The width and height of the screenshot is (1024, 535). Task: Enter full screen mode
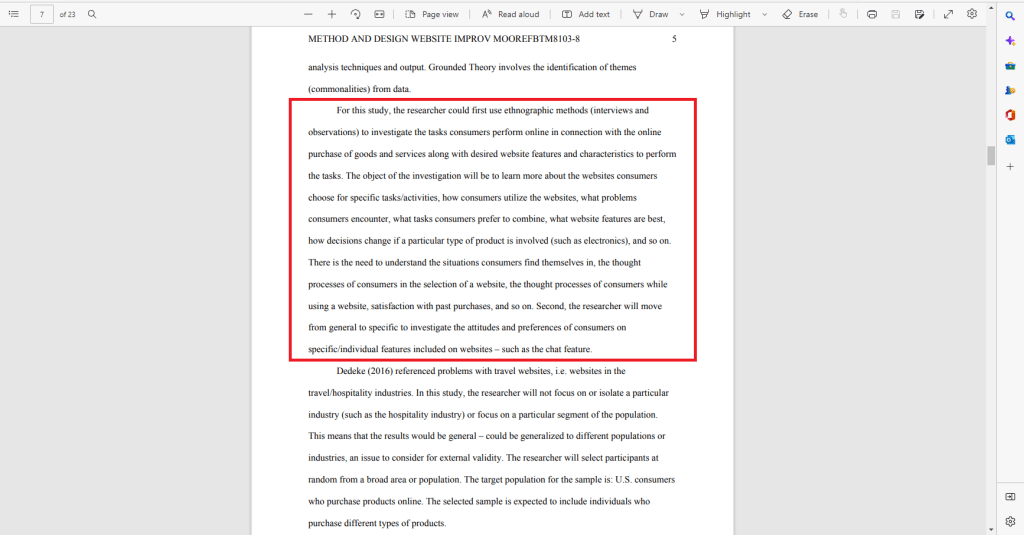tap(948, 14)
